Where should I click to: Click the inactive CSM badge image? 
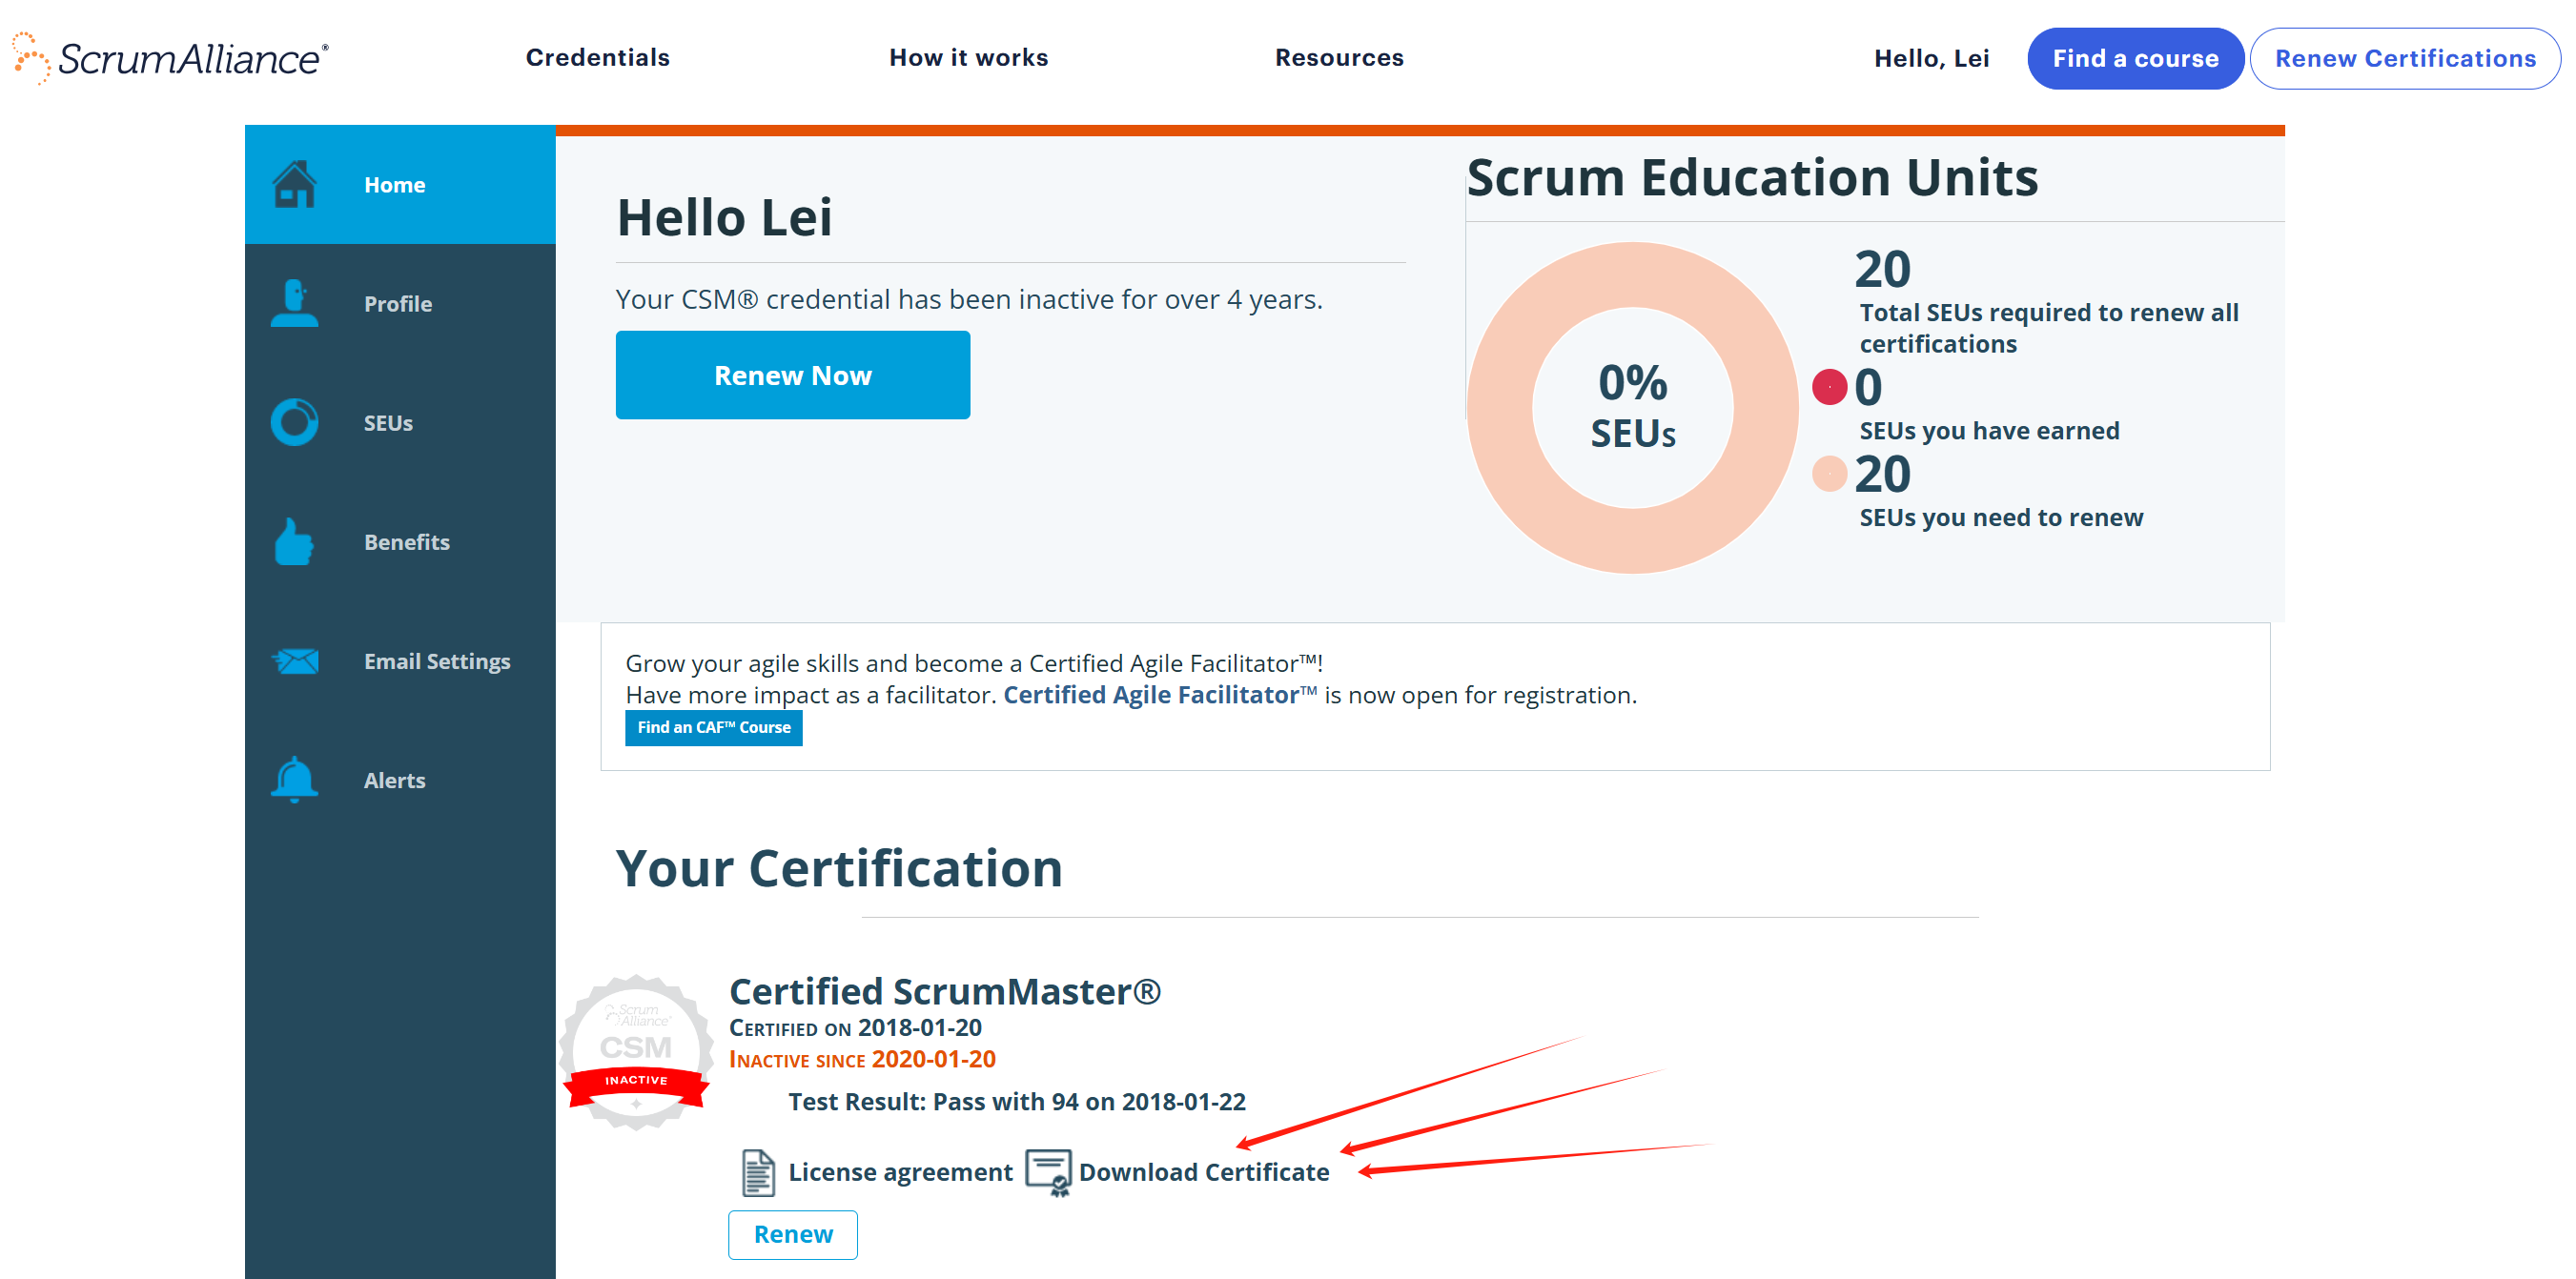[x=636, y=1052]
